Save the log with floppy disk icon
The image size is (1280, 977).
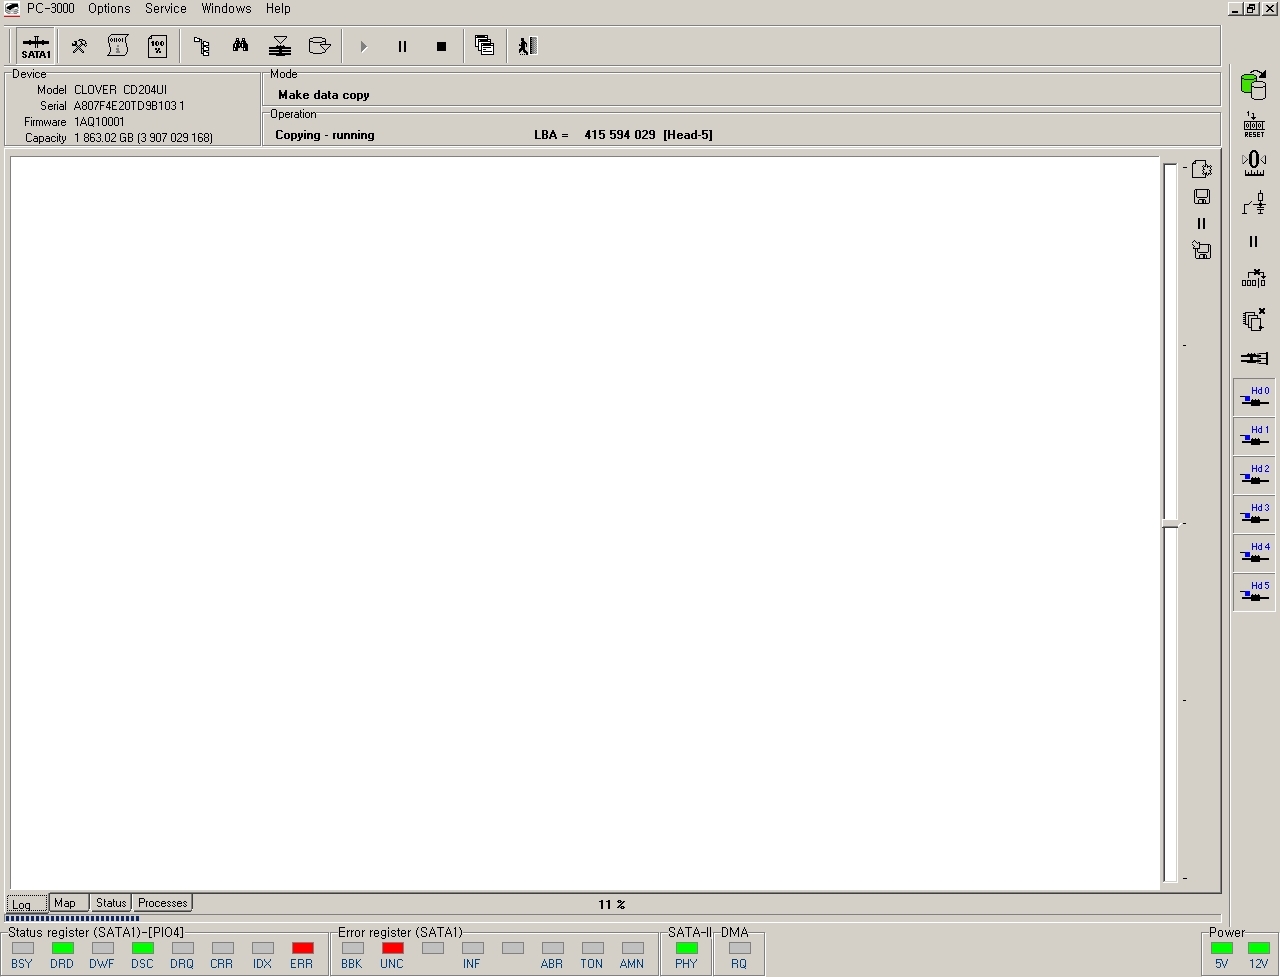pyautogui.click(x=1202, y=197)
